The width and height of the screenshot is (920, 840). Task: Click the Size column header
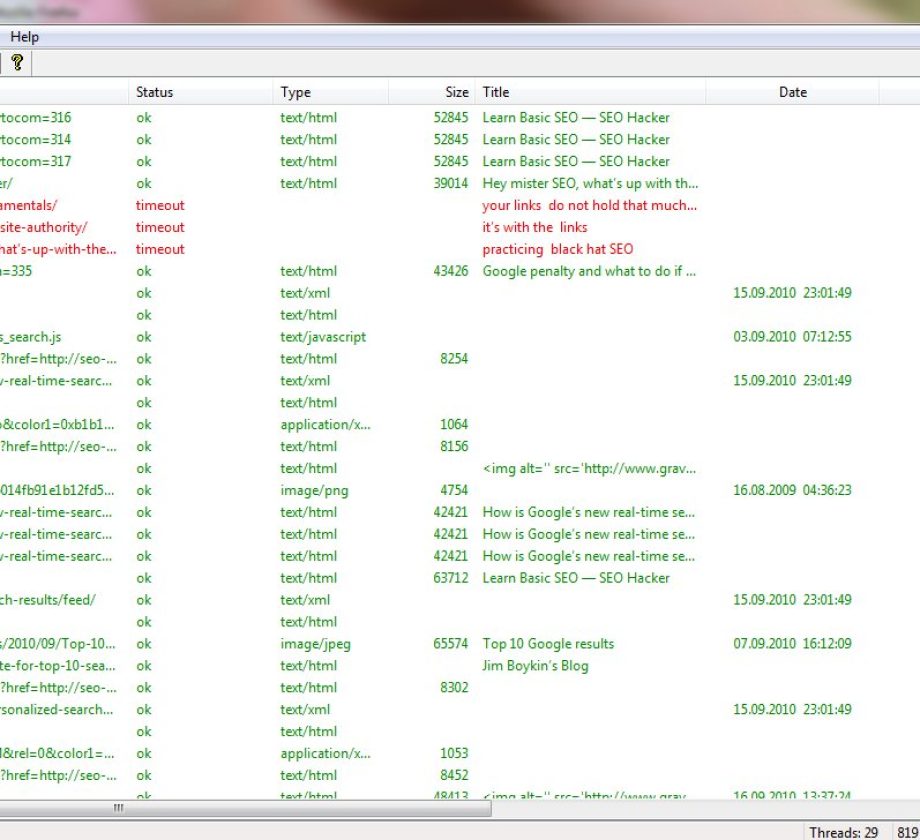tap(456, 92)
